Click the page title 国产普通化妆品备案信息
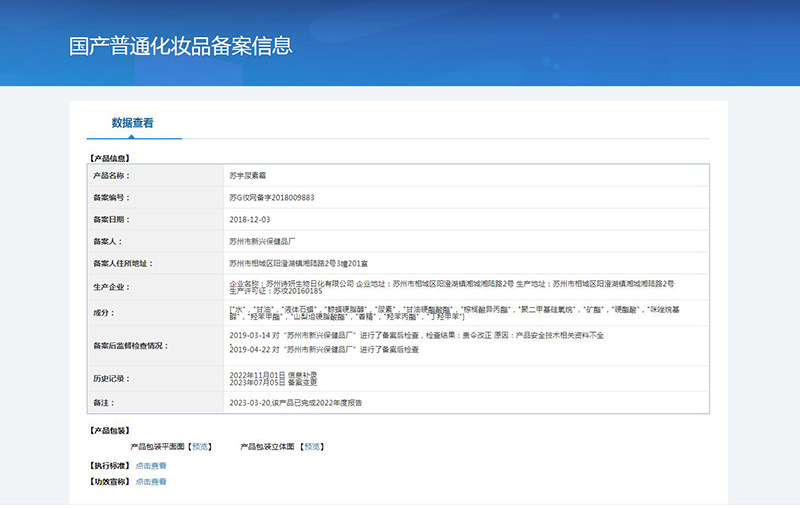The image size is (800, 508). (x=181, y=46)
